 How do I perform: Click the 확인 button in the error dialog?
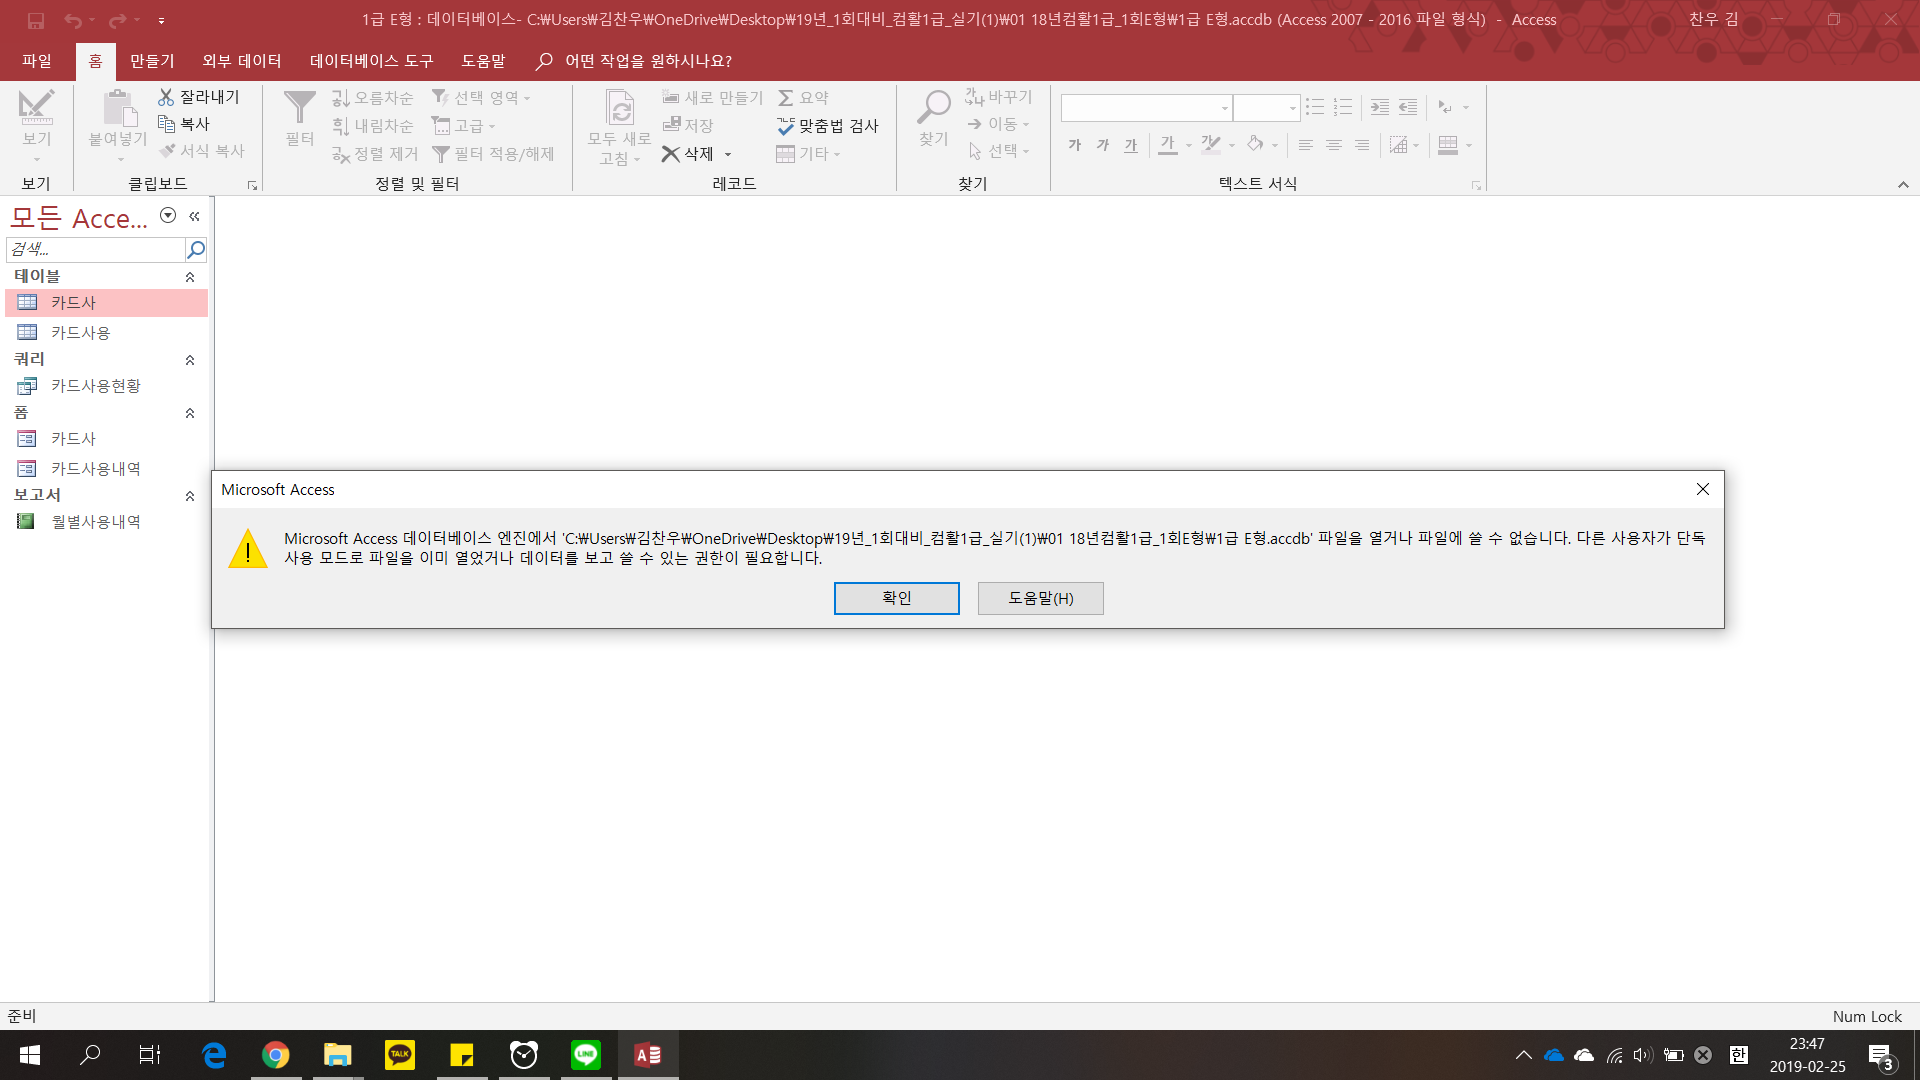tap(896, 598)
